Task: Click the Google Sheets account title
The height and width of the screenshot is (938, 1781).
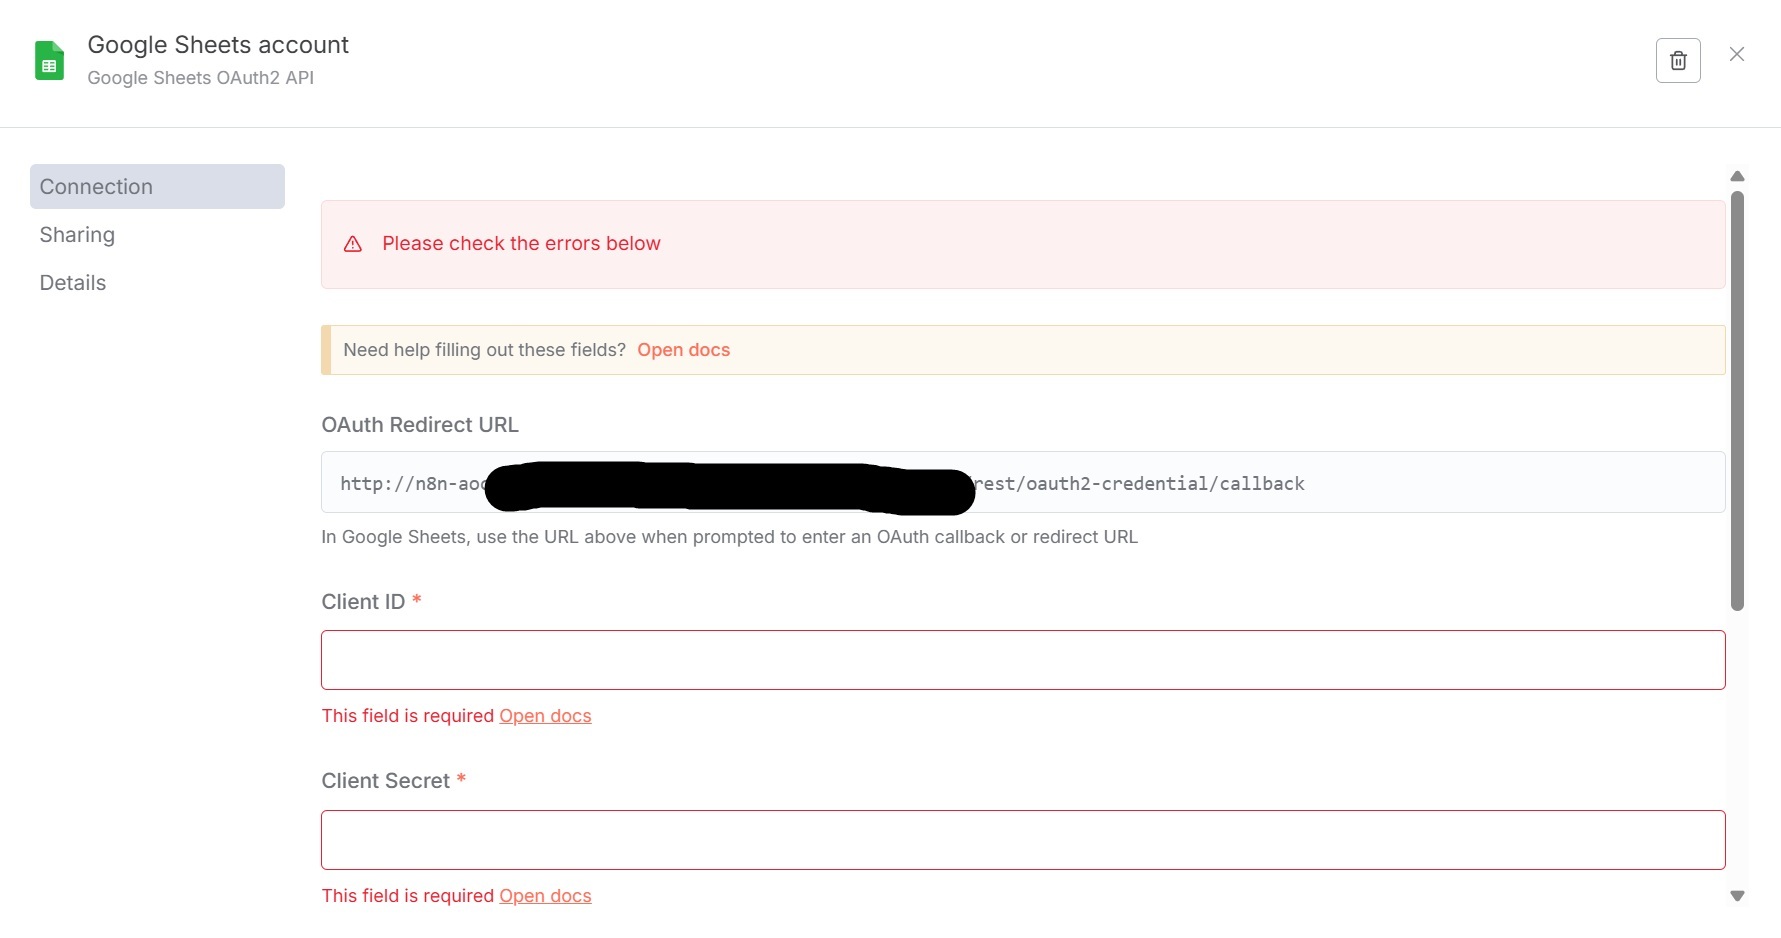Action: pos(218,45)
